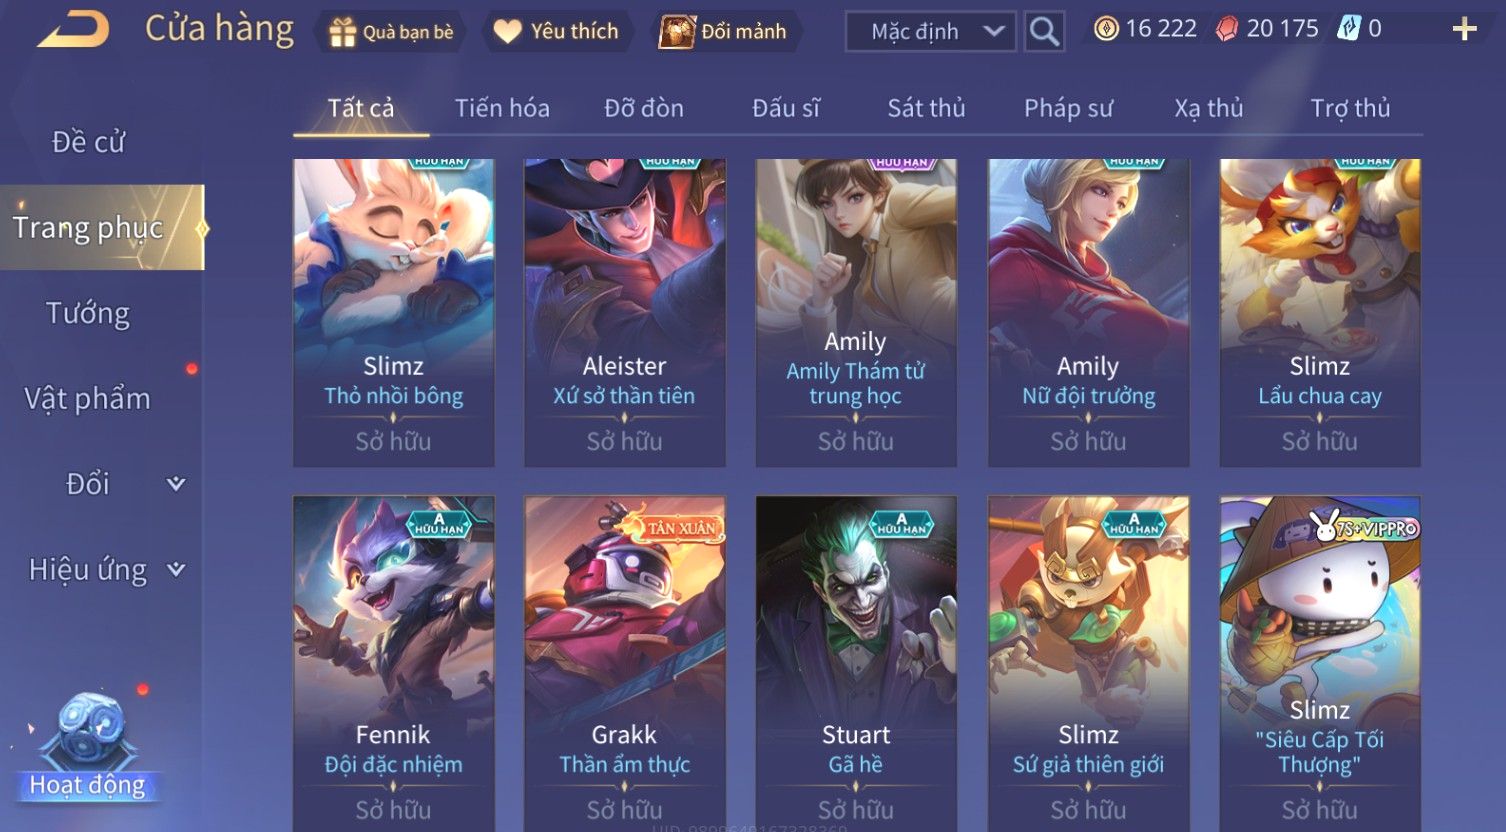The height and width of the screenshot is (832, 1506).
Task: Click the gift box Quà bạn bè icon
Action: (342, 32)
